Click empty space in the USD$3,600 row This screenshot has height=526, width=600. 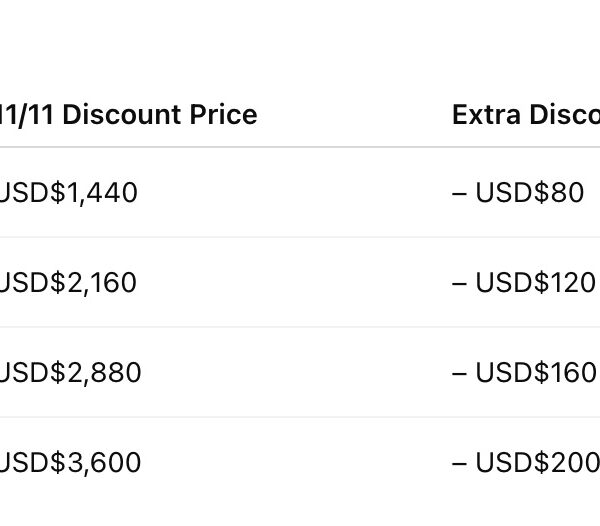pos(300,462)
